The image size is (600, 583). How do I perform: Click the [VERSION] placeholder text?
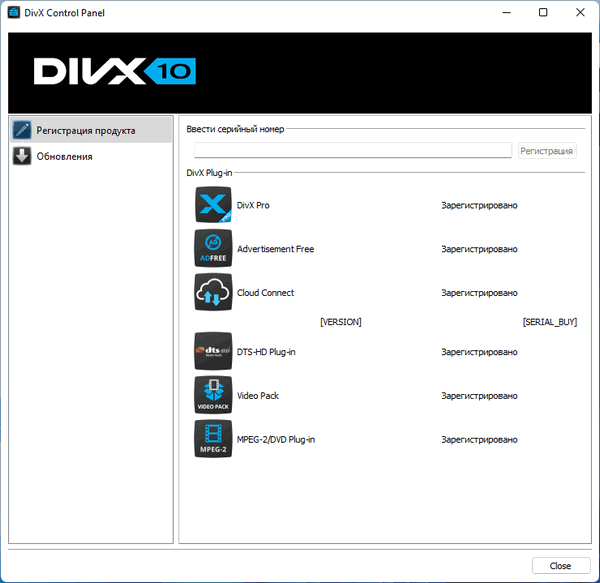click(x=341, y=322)
